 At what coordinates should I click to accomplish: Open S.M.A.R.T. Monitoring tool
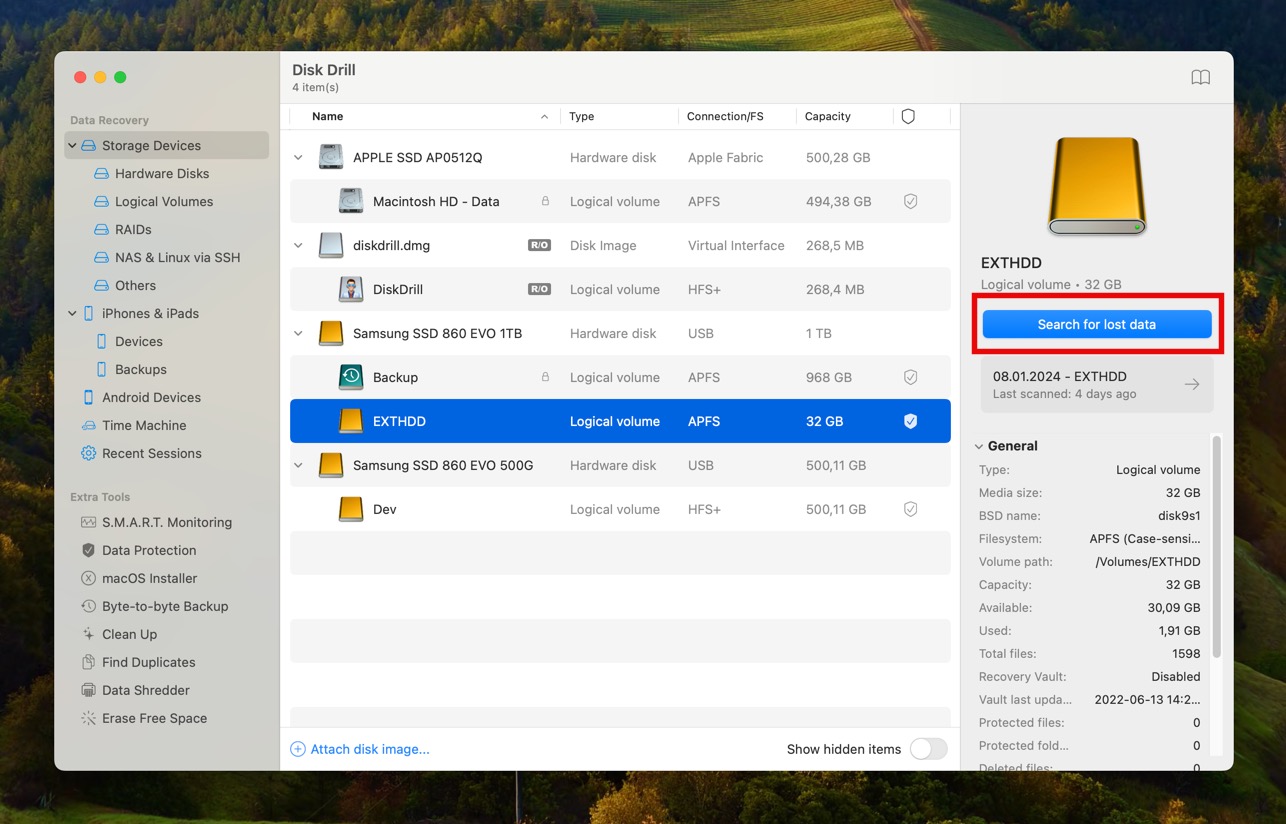(166, 522)
